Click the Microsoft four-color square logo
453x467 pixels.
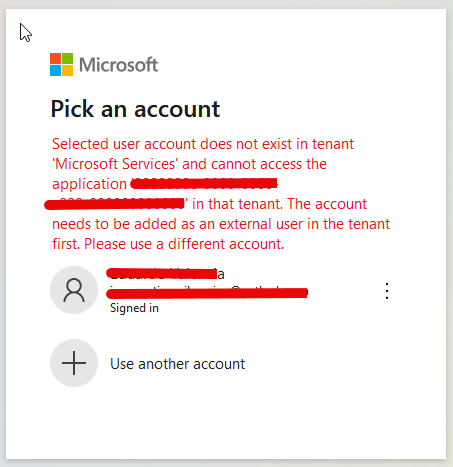point(61,65)
